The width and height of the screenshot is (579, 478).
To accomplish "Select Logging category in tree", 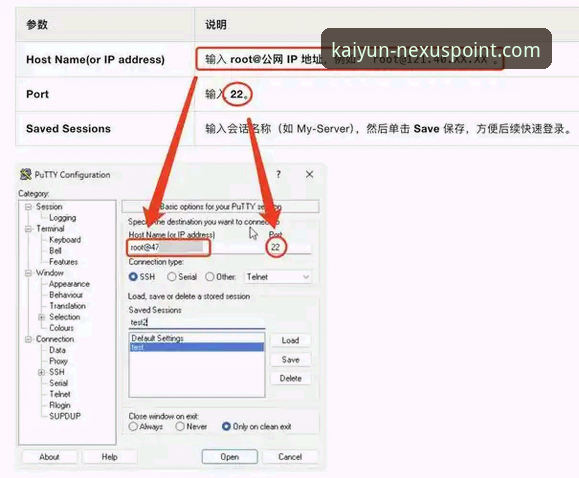I will [x=62, y=218].
